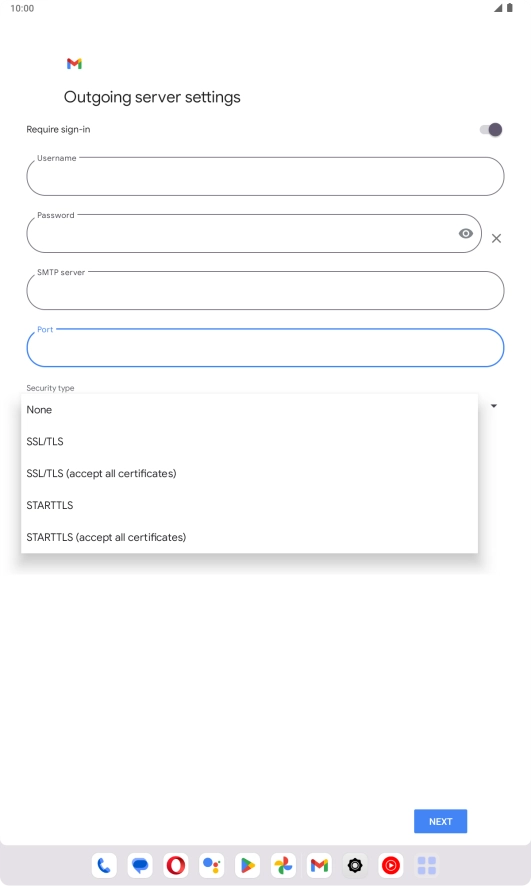Viewport: 531px width, 886px height.
Task: Focus the SMTP server field
Action: 265,290
